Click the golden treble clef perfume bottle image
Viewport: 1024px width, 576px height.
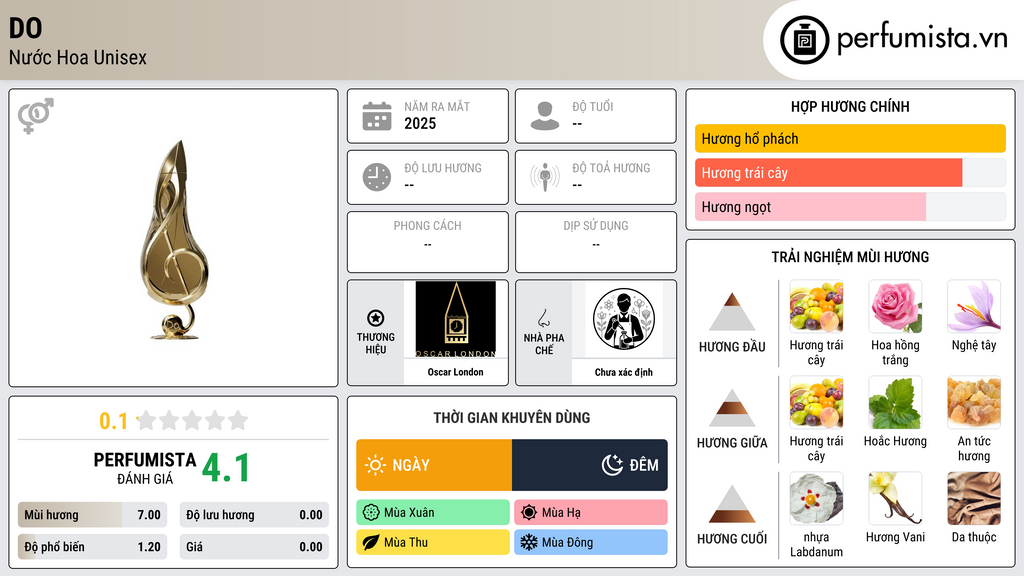(x=174, y=240)
